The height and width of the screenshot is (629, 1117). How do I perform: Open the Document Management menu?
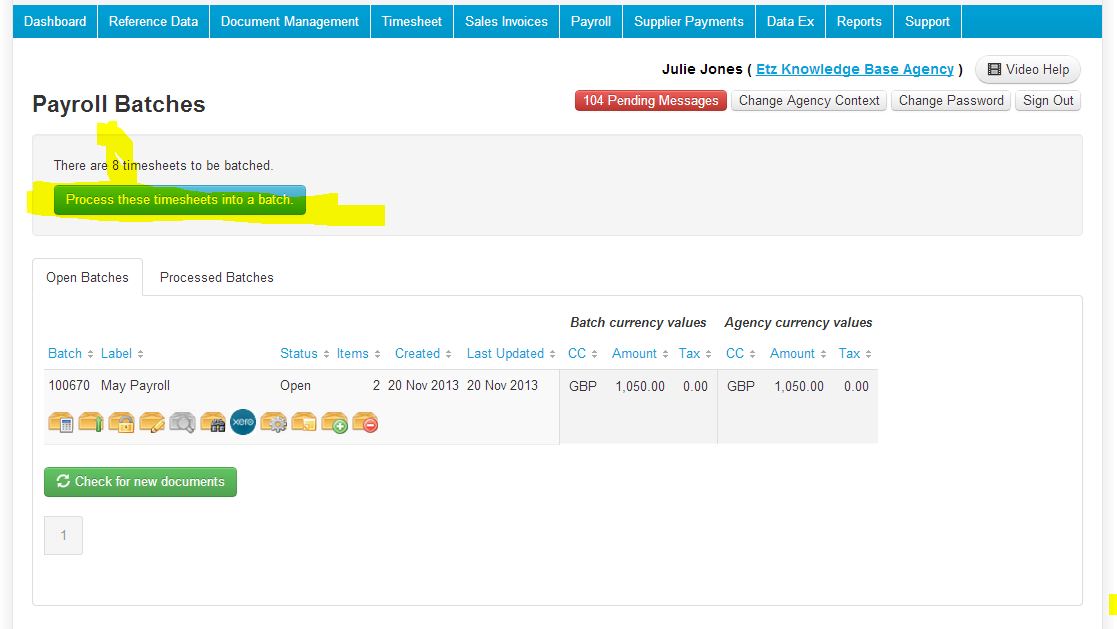(x=290, y=21)
